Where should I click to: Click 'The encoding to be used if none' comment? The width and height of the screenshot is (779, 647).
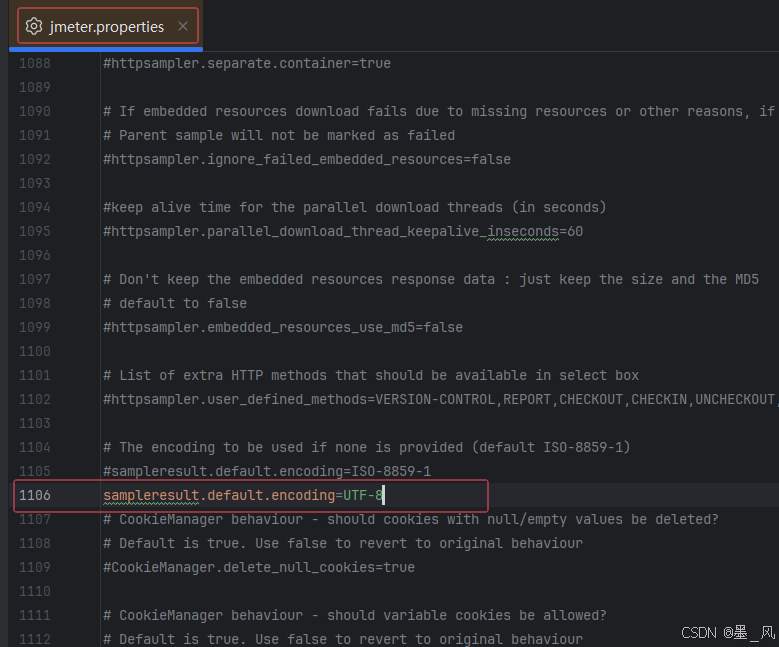[x=367, y=447]
